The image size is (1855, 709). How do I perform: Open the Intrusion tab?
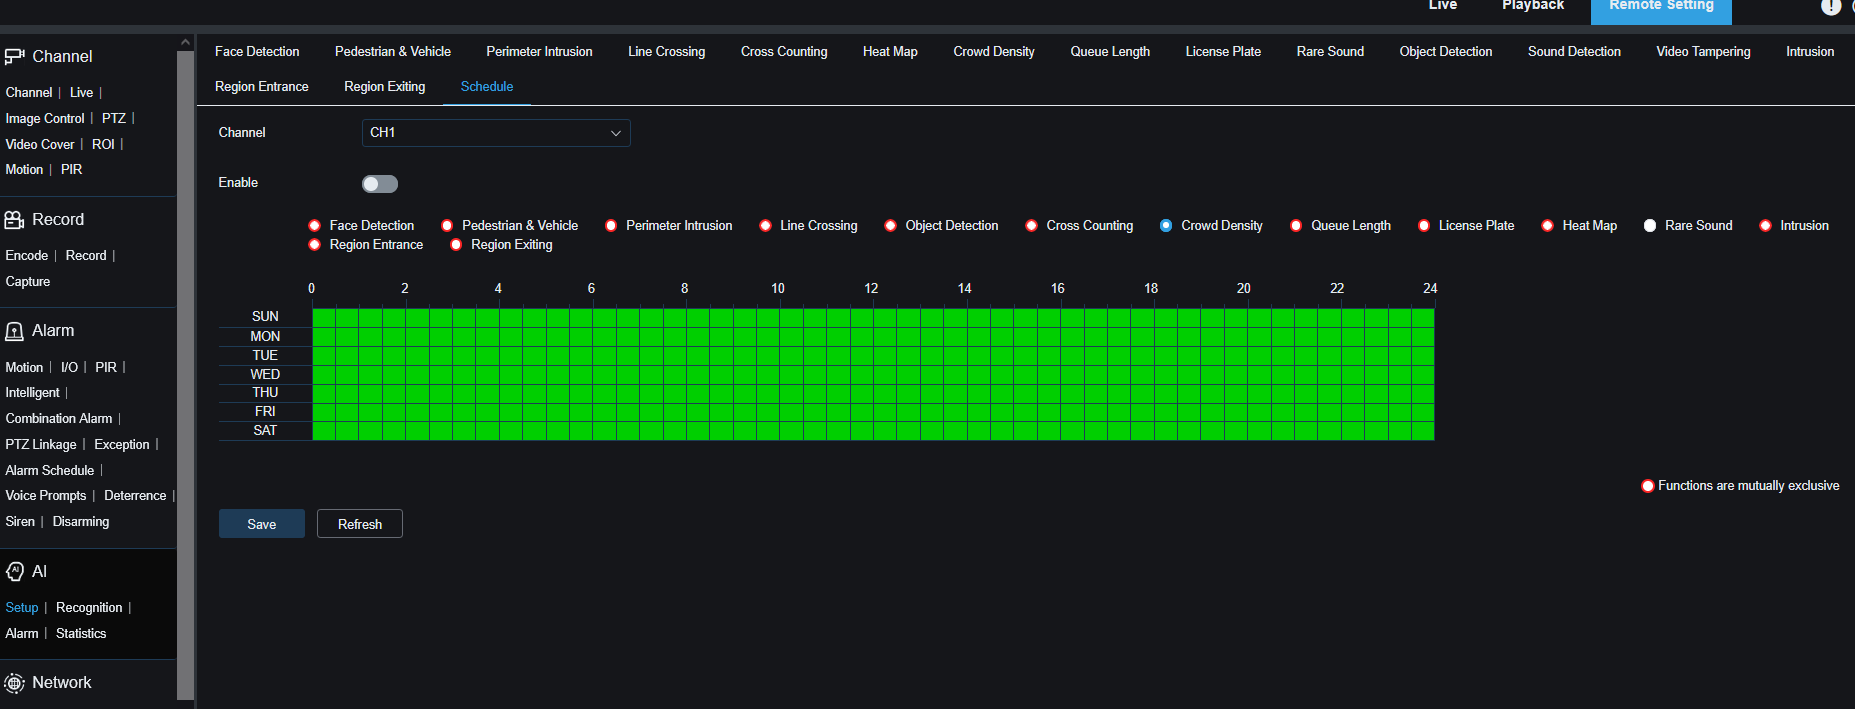point(1810,52)
